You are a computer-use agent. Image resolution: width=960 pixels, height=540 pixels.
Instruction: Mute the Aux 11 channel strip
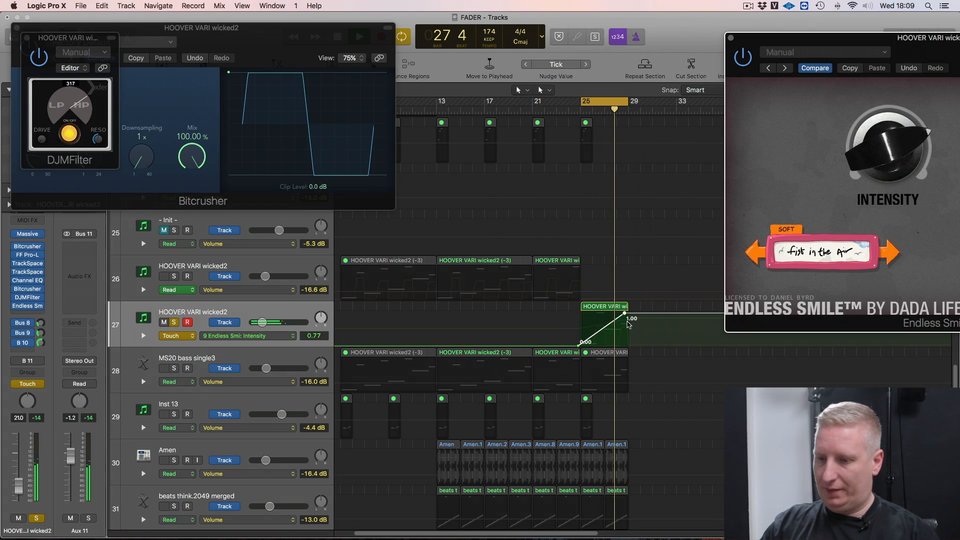click(x=70, y=518)
